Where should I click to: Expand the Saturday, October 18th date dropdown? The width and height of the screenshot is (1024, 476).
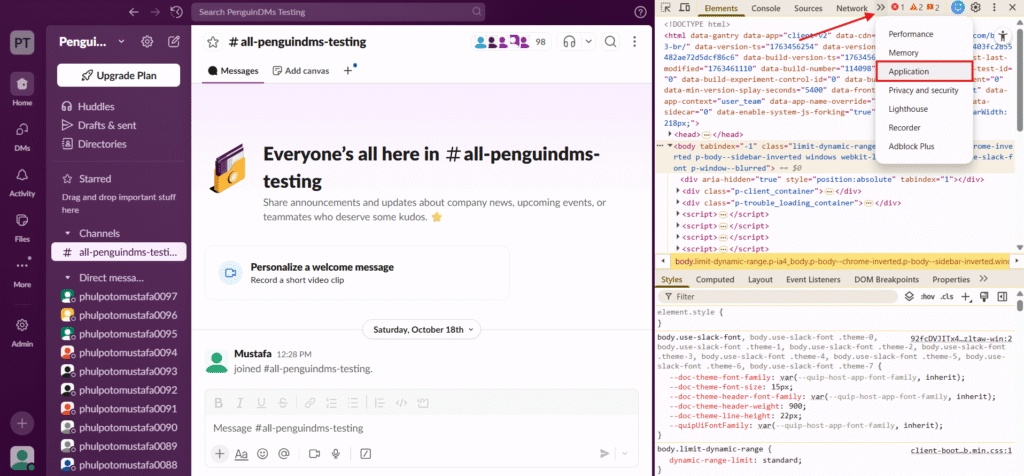tap(420, 329)
